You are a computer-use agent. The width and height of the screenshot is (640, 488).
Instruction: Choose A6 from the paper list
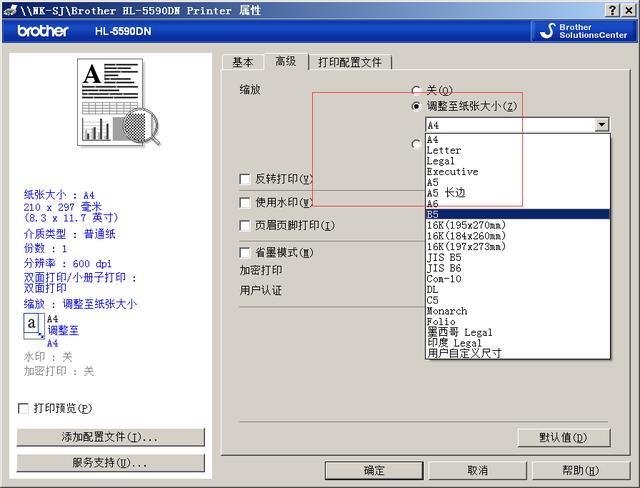tap(518, 203)
